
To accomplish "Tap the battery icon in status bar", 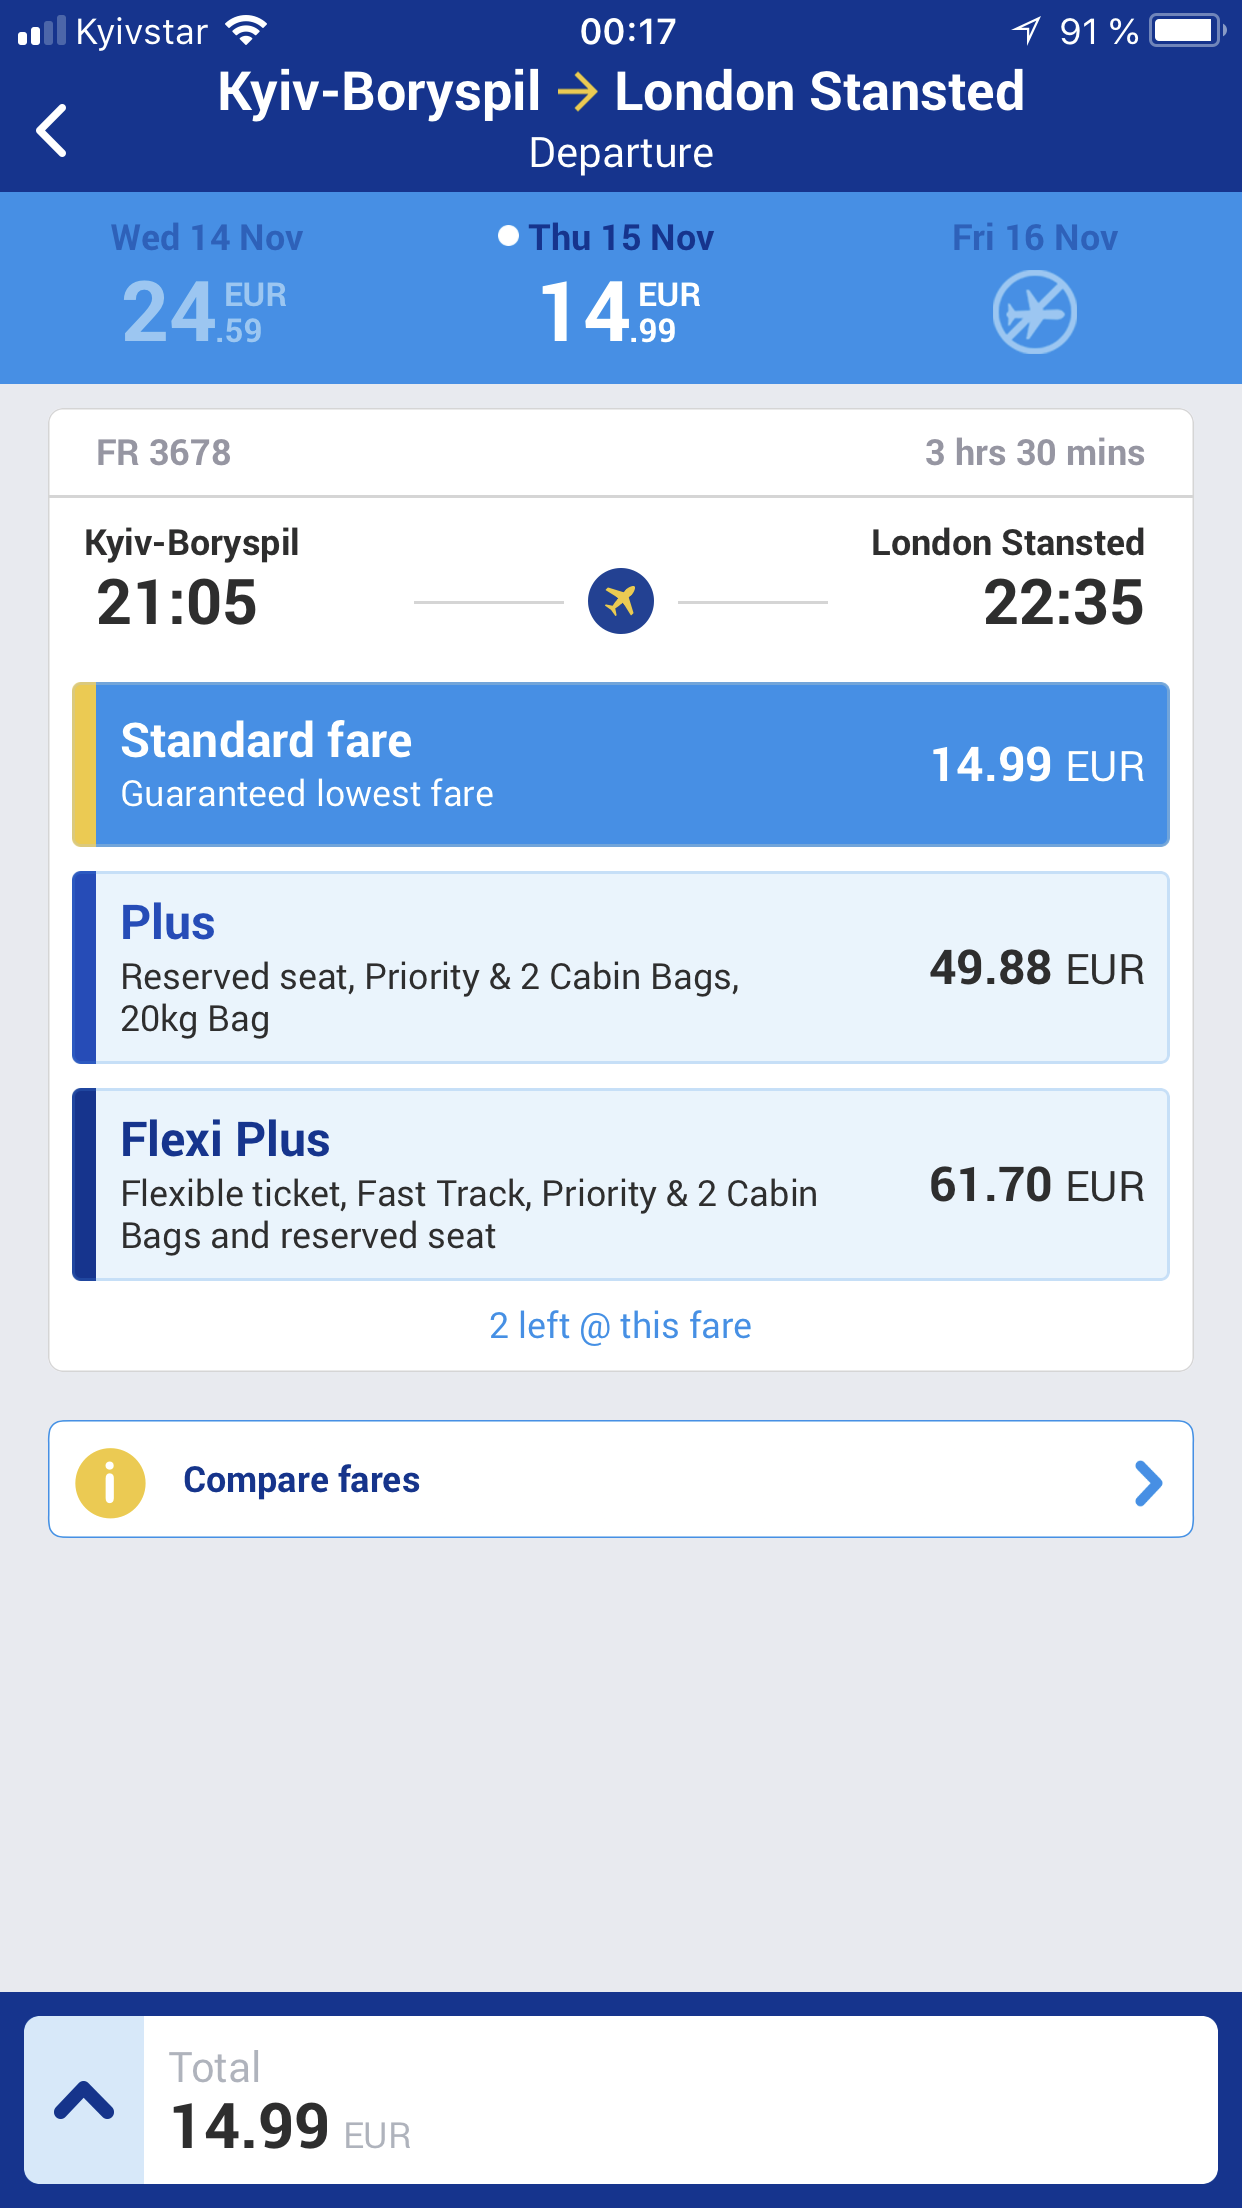I will (1187, 31).
